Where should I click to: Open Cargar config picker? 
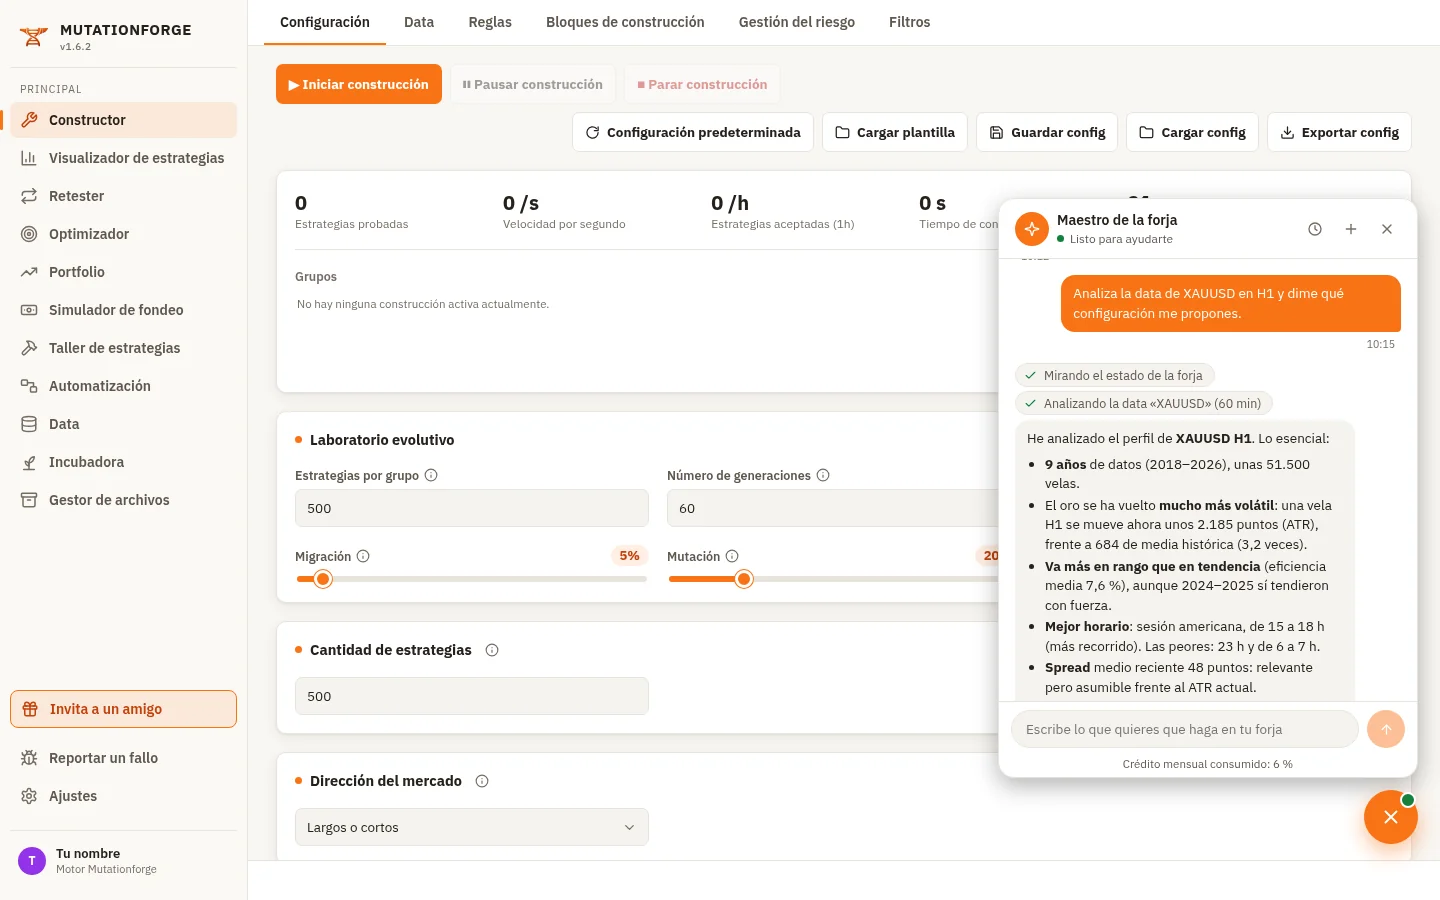[x=1192, y=132]
